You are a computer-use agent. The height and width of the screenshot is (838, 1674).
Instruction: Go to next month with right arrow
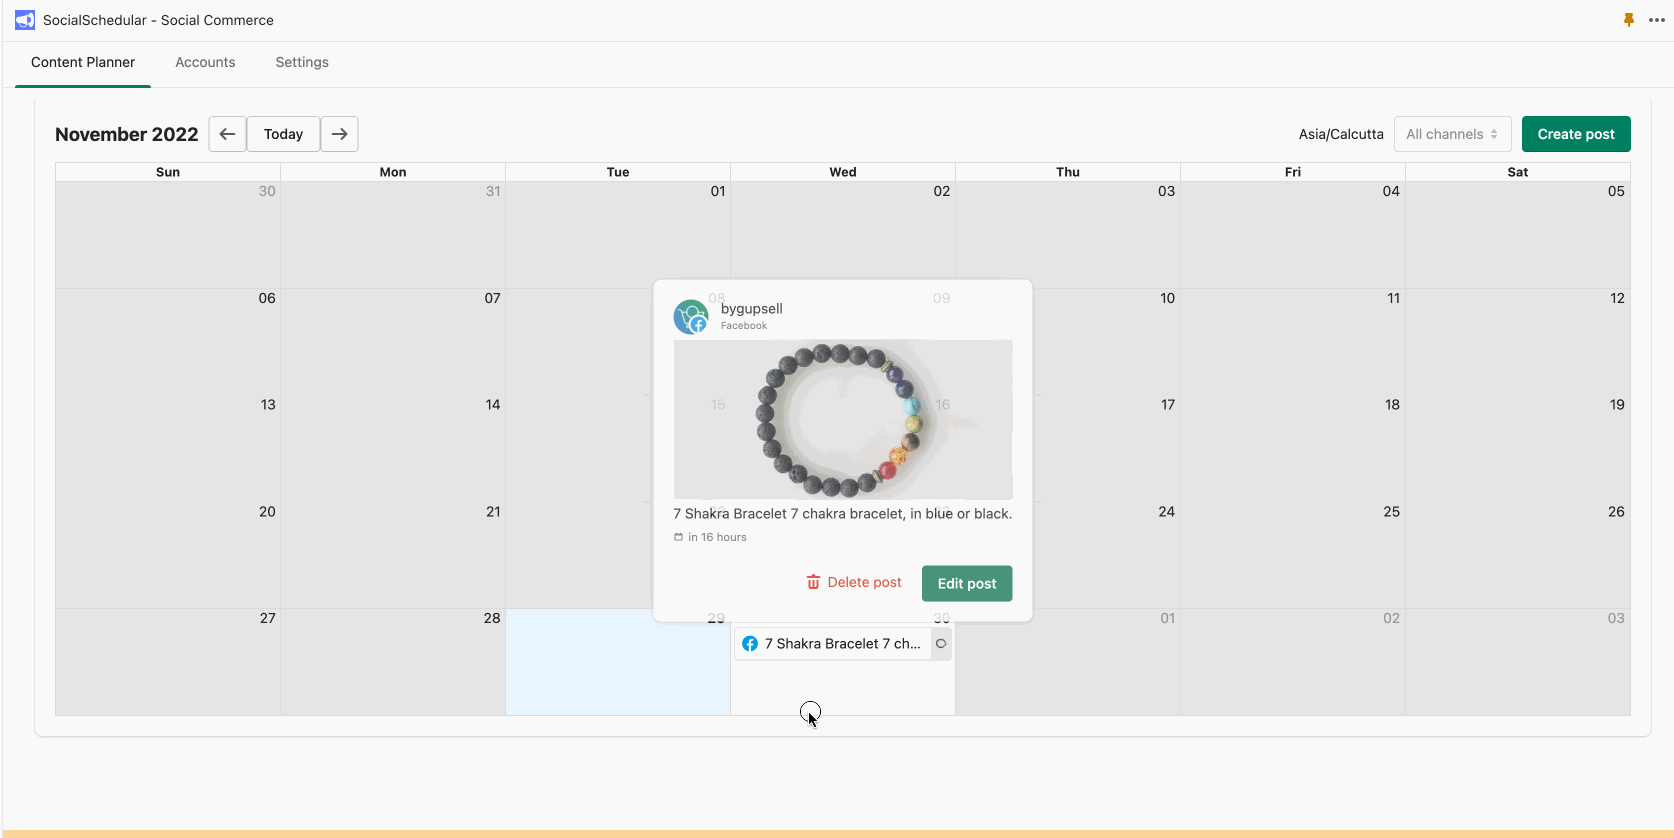[340, 134]
